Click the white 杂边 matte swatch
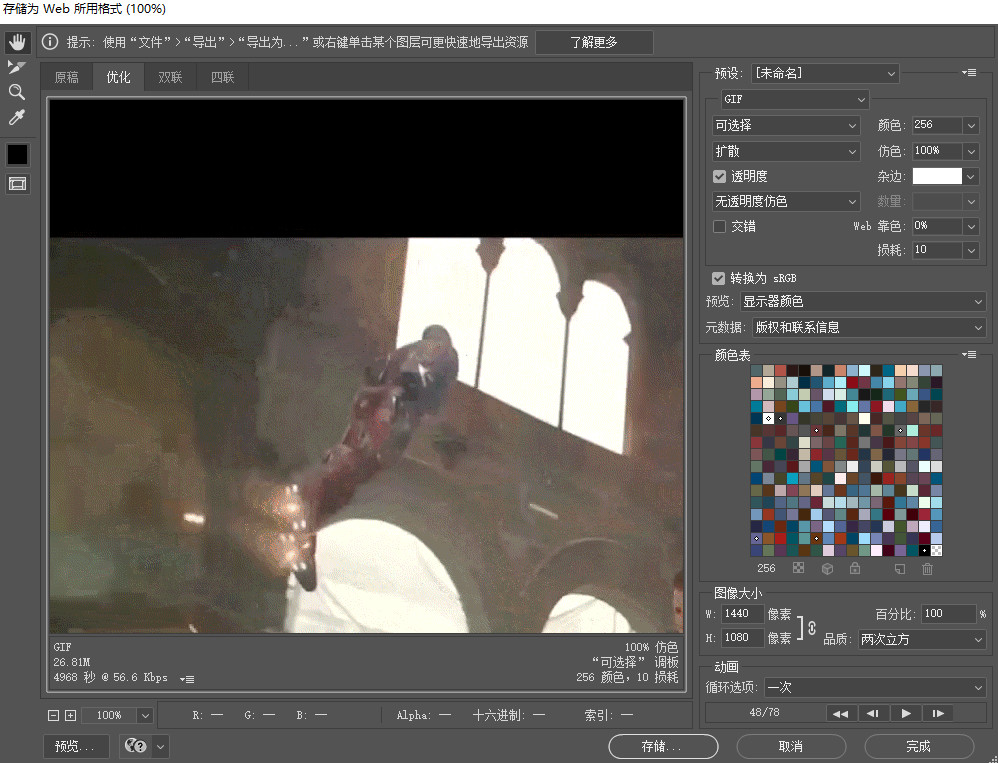Image resolution: width=998 pixels, height=763 pixels. coord(937,176)
